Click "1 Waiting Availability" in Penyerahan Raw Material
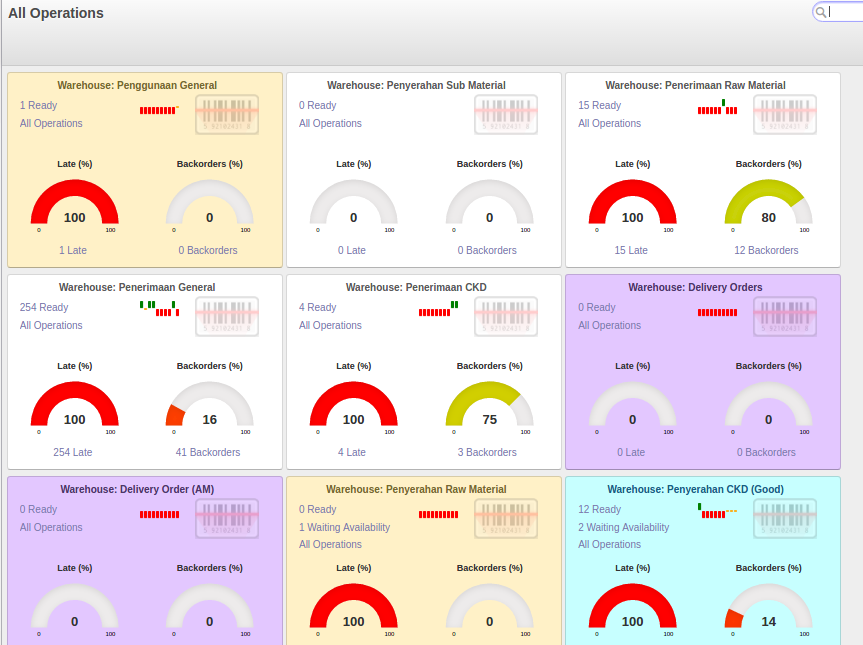 click(x=344, y=528)
